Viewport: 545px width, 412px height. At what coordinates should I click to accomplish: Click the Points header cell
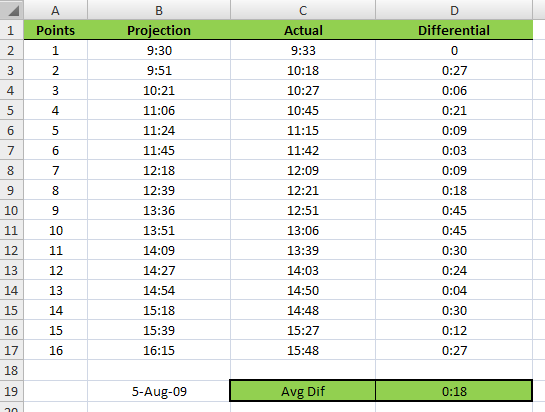(55, 30)
